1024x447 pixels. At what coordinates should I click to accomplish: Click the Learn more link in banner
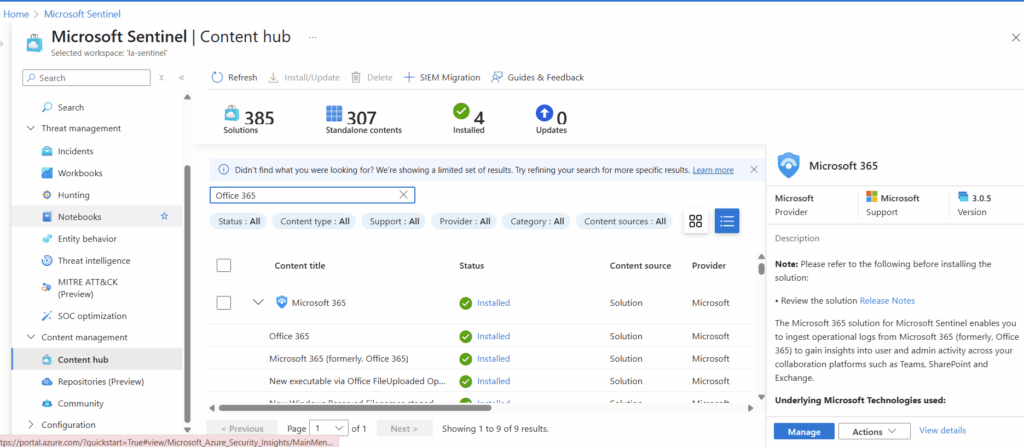pos(713,170)
